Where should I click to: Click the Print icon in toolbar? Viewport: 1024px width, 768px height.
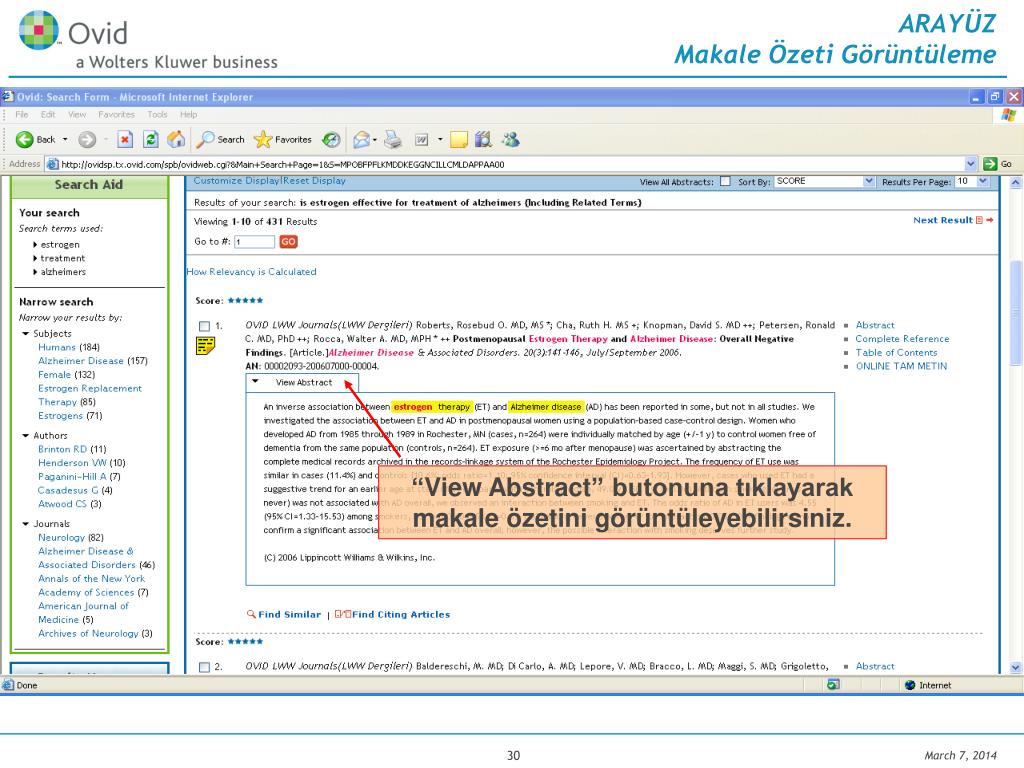pos(392,139)
